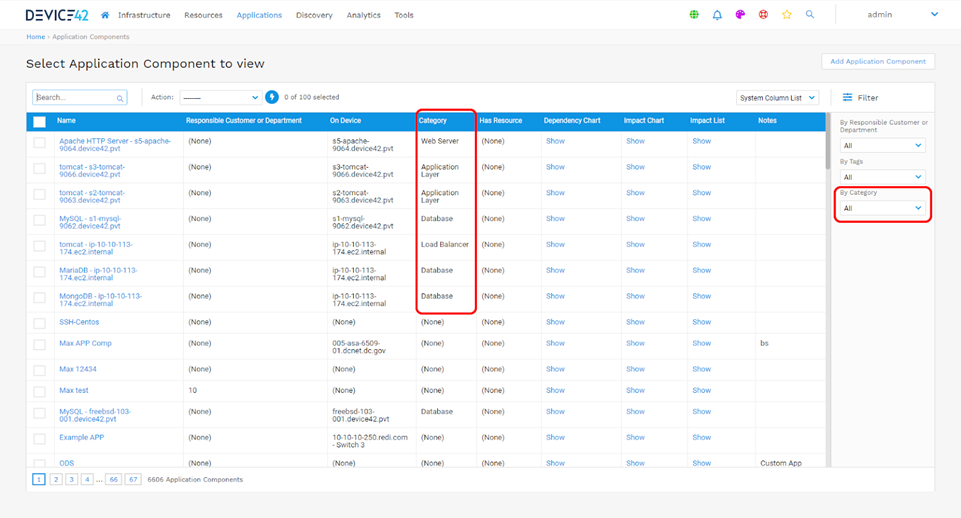Open the Analytics menu
The image size is (961, 518).
(363, 15)
